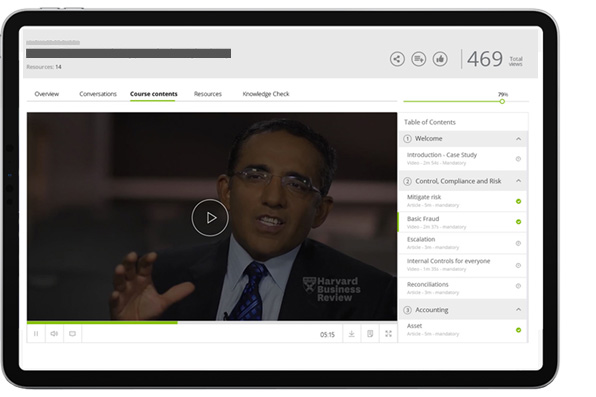Collapse the Welcome section
The height and width of the screenshot is (397, 596).
pos(518,139)
